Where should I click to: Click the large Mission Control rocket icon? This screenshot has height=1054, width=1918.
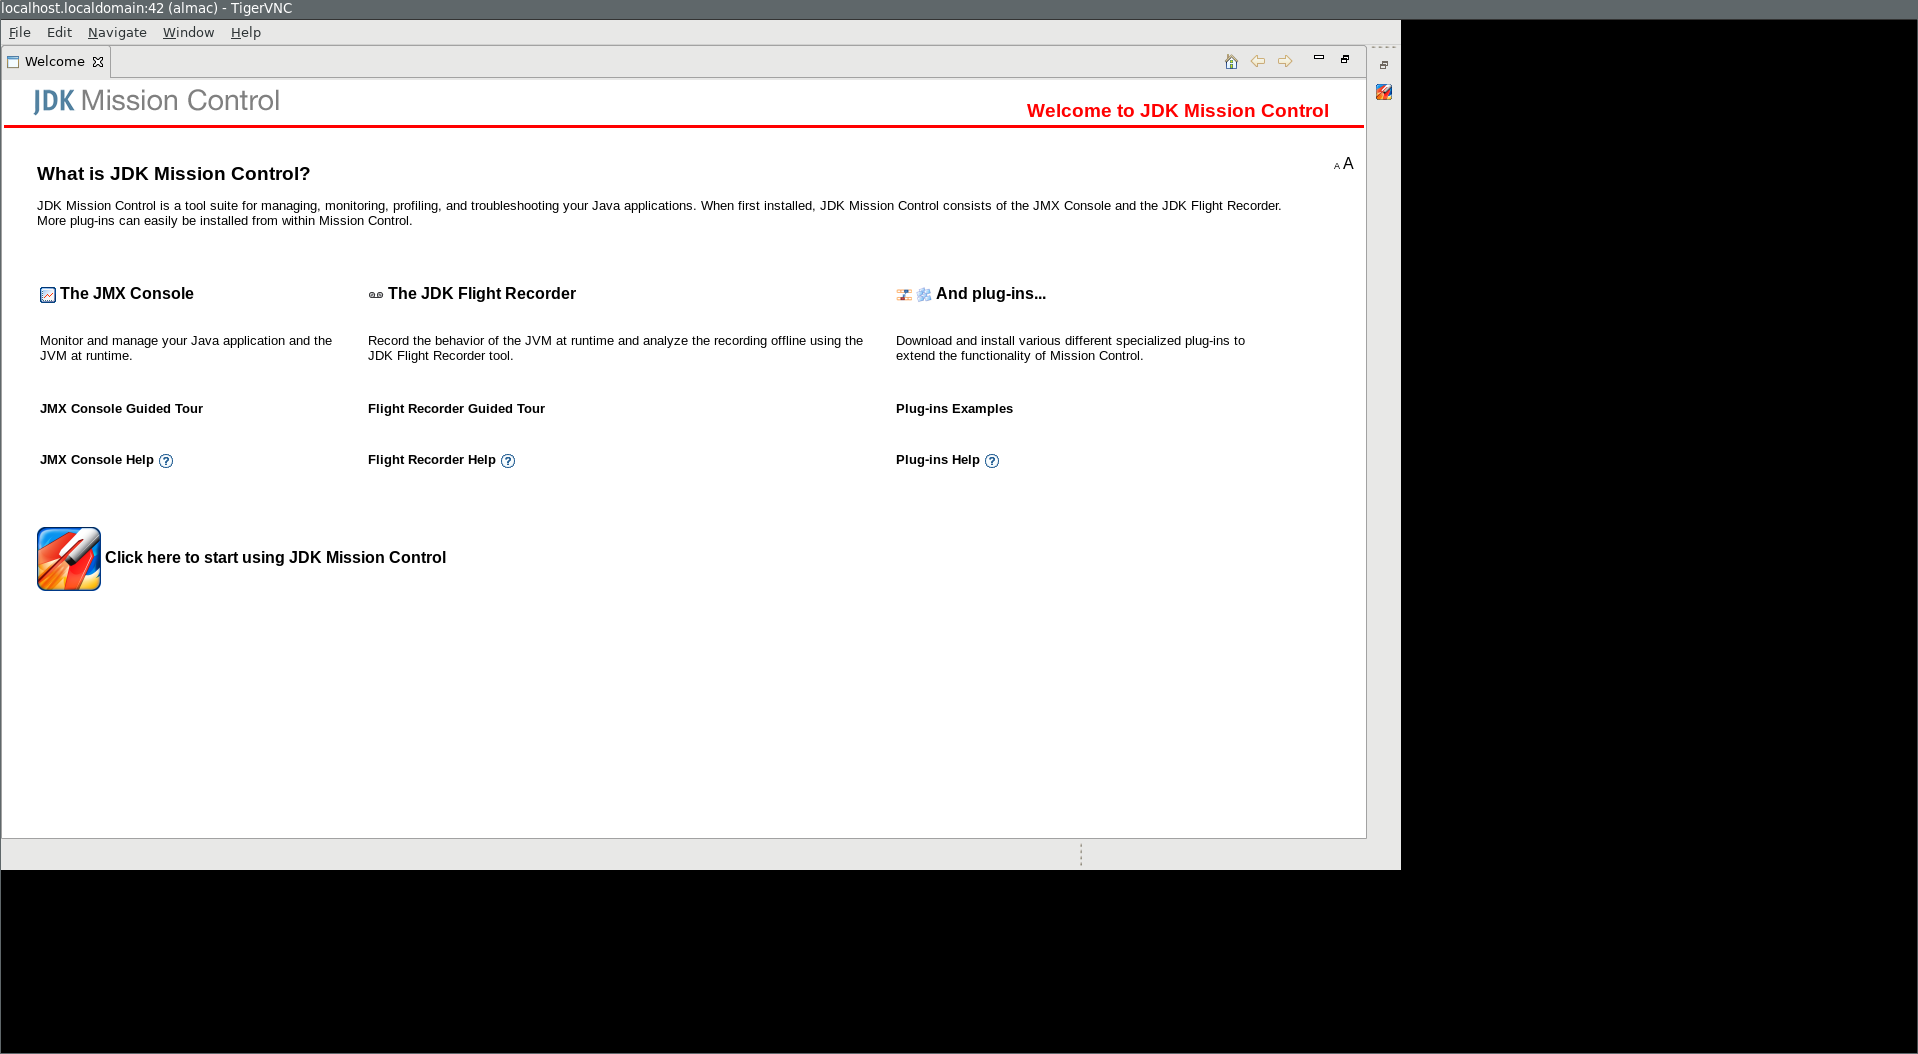(69, 559)
